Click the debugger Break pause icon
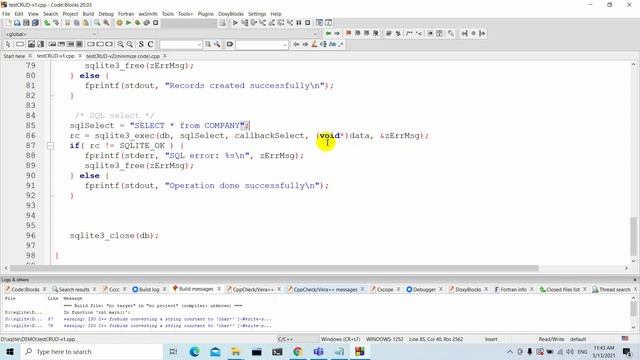This screenshot has width=640, height=360. click(299, 23)
